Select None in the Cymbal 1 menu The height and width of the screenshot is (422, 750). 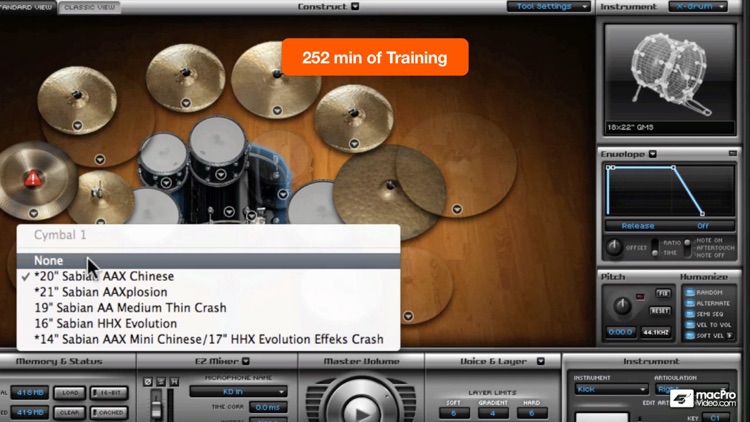coord(208,260)
